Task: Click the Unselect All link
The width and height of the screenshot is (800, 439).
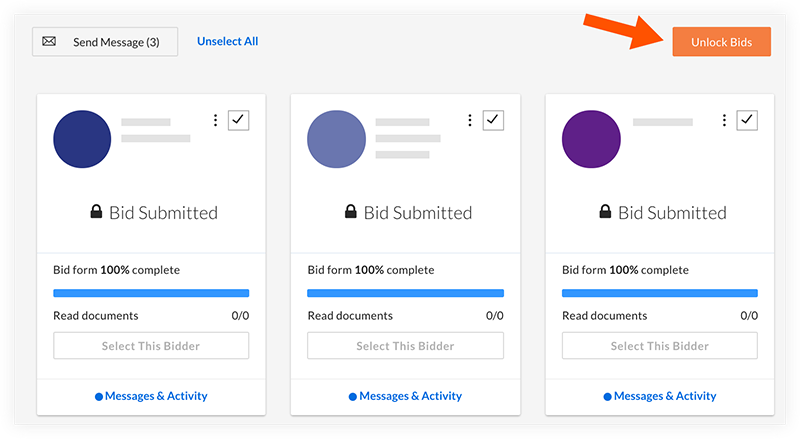Action: coord(228,41)
